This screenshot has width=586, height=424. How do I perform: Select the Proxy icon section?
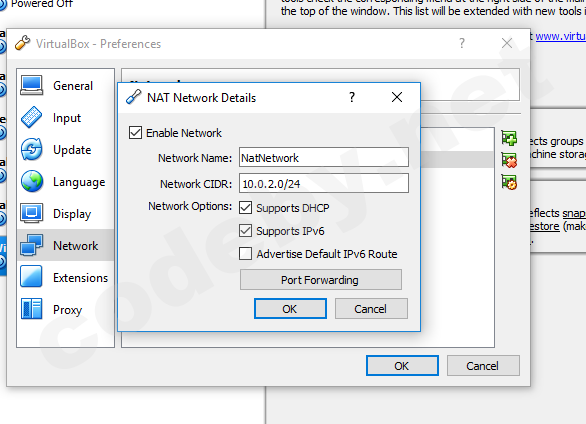click(x=31, y=309)
